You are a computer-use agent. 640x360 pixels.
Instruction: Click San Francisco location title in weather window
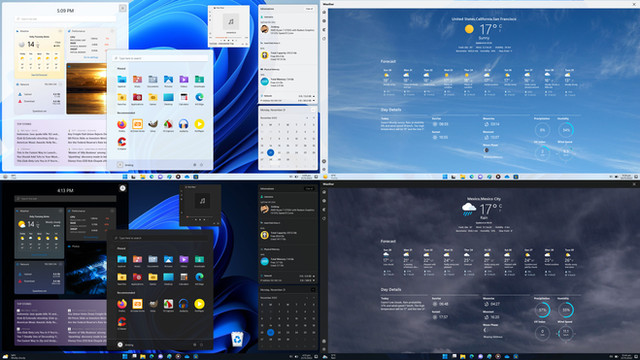tap(484, 19)
